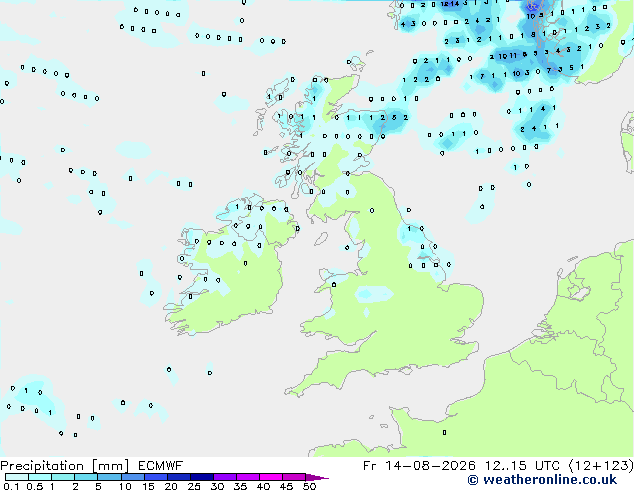Click the 'ECMWF' model label

click(x=161, y=466)
